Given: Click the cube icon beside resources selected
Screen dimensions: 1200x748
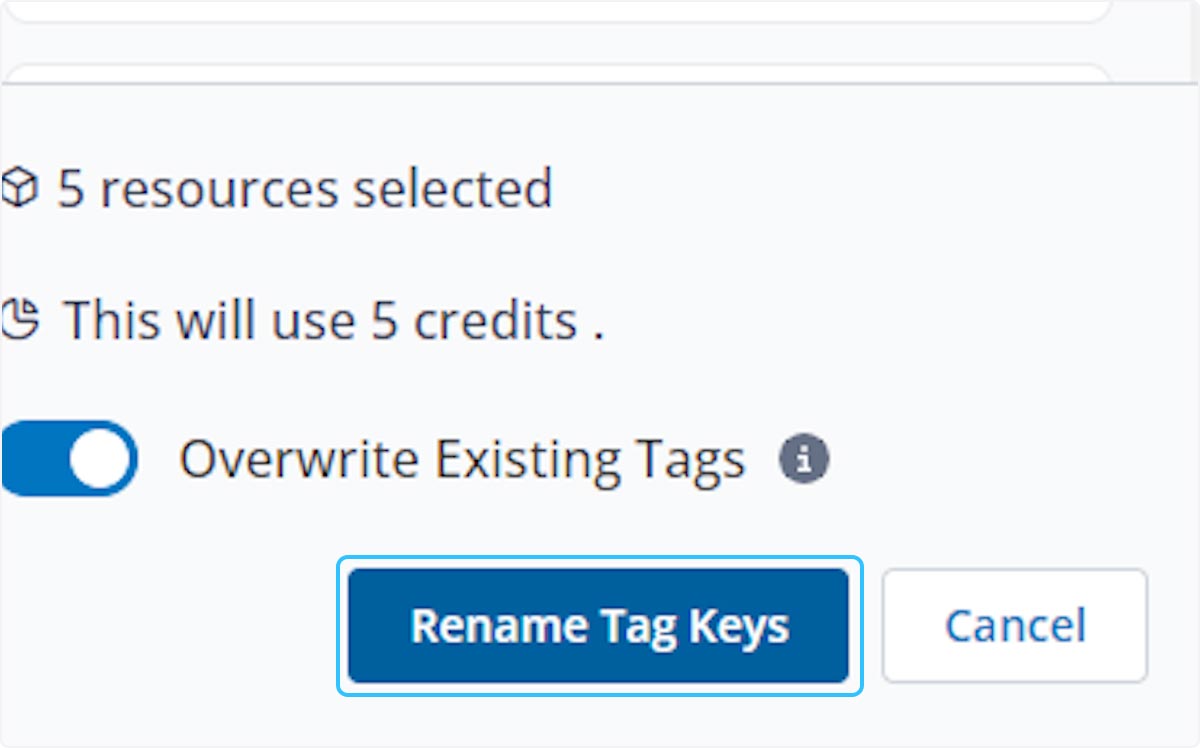Looking at the screenshot, I should click(x=20, y=188).
